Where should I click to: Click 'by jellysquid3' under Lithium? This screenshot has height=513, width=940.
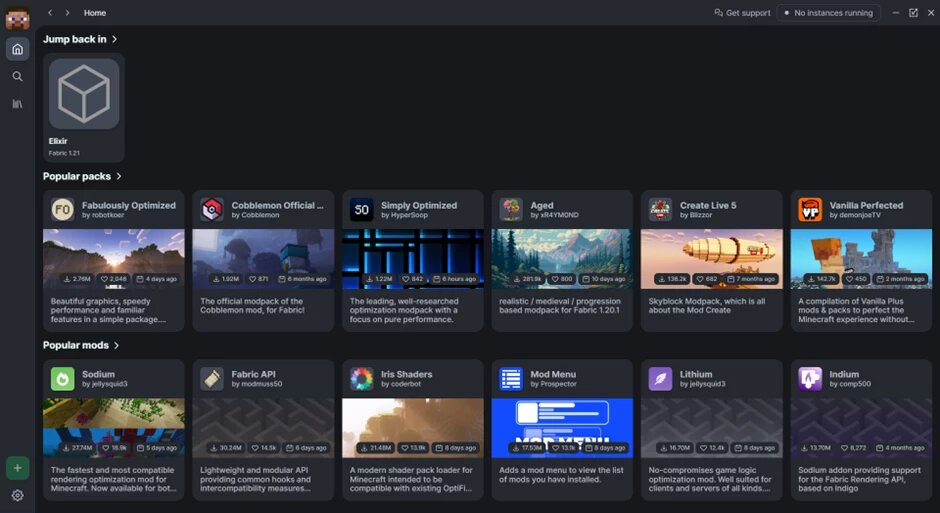702,384
